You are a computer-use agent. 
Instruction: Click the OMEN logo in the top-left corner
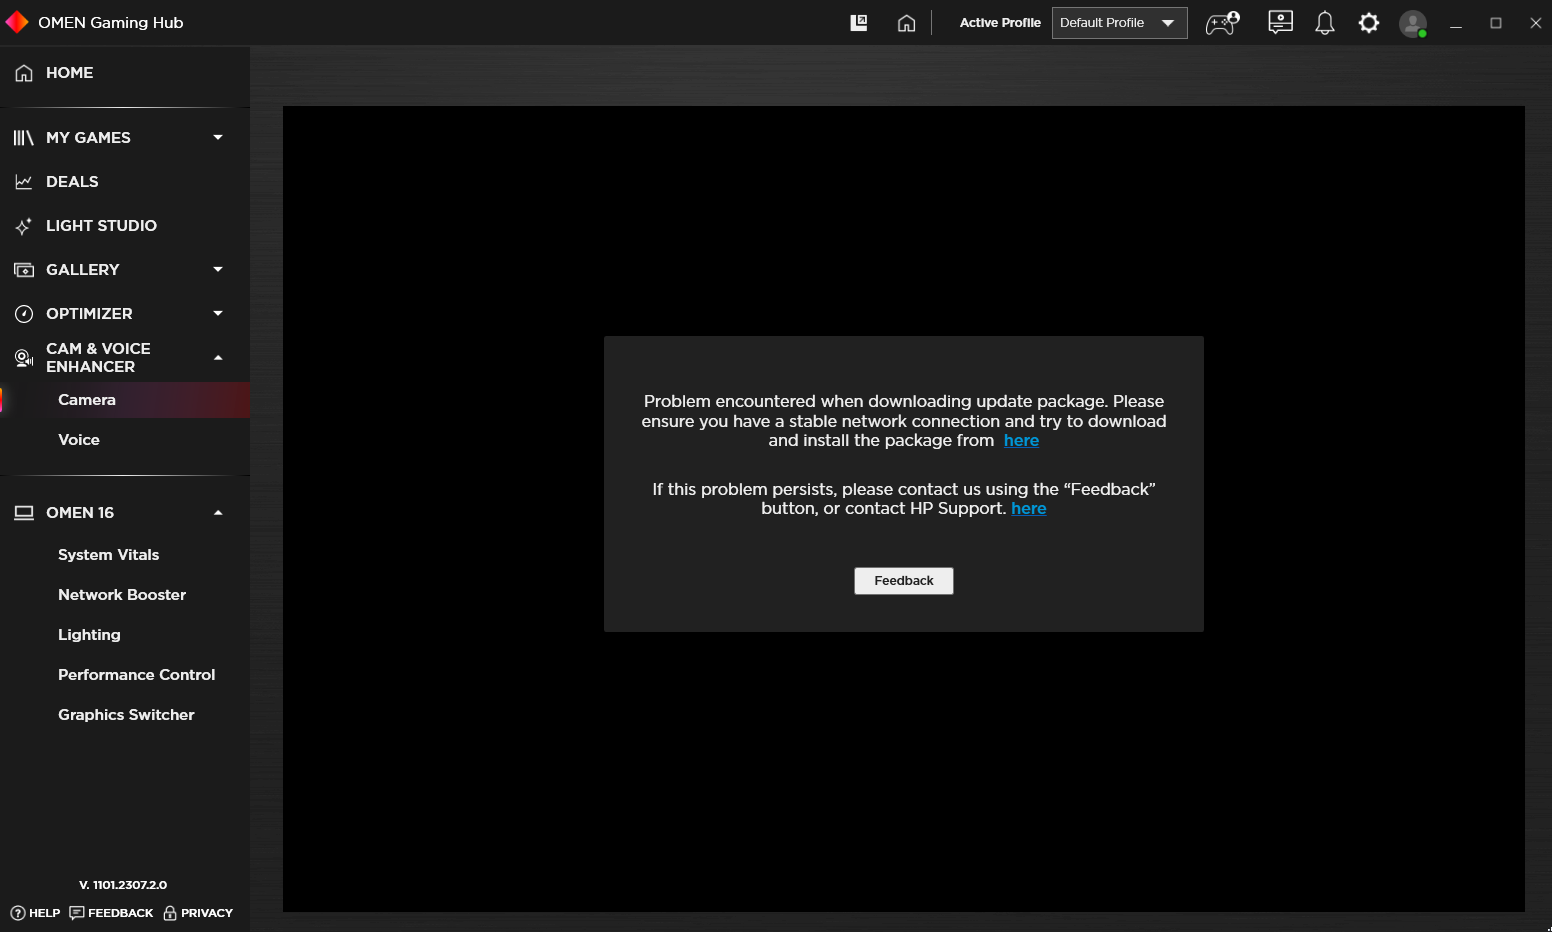tap(16, 21)
